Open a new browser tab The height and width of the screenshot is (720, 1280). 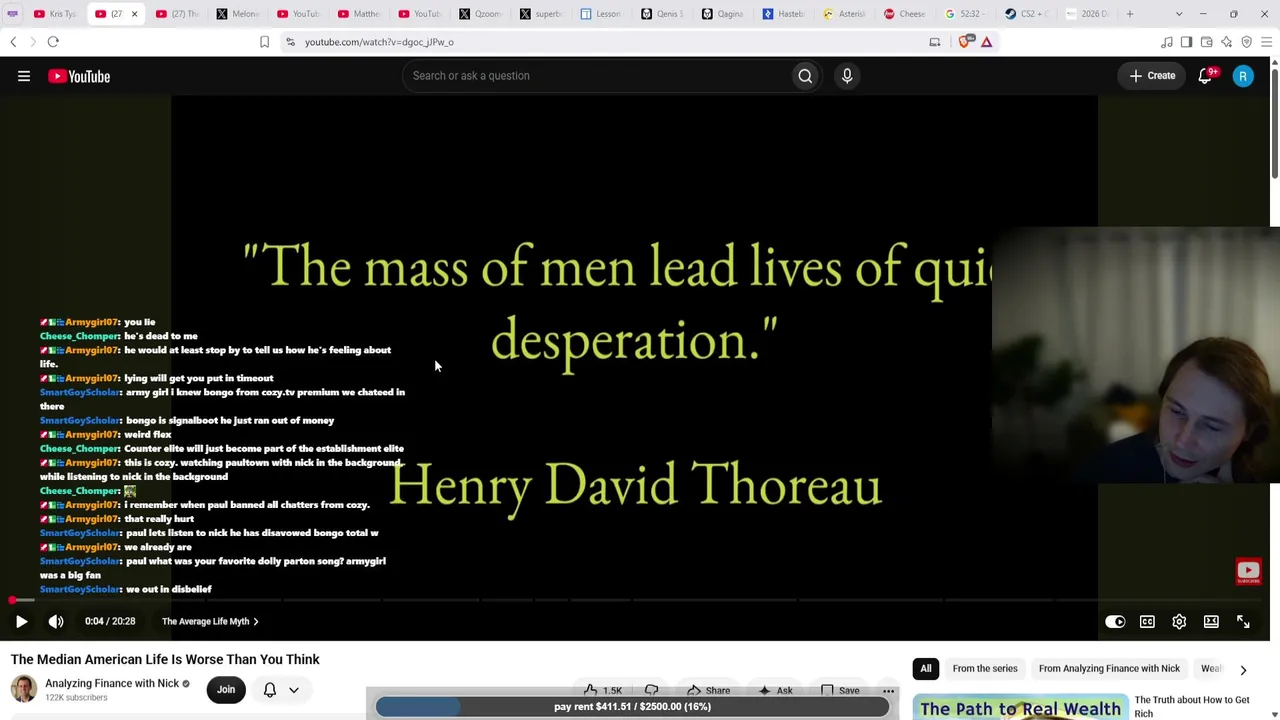(x=1130, y=14)
